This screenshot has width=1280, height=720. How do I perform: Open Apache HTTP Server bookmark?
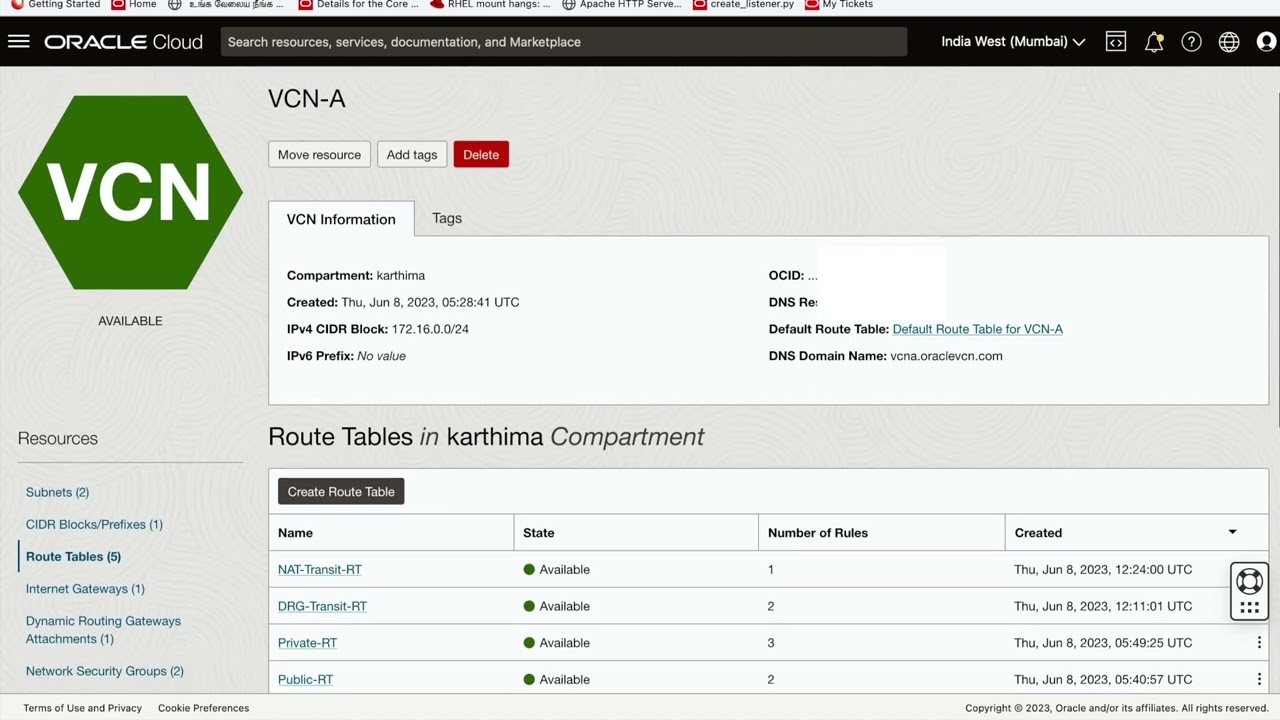tap(622, 5)
